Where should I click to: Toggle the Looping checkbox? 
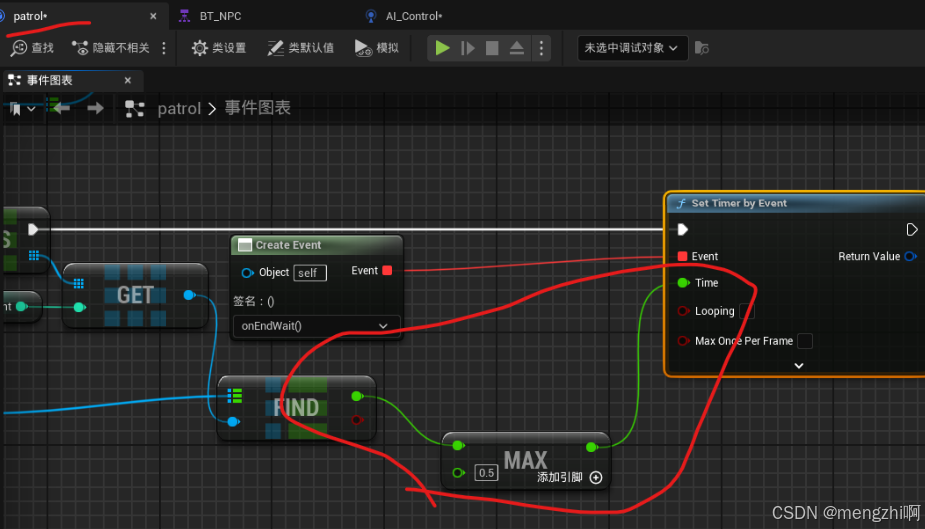click(746, 311)
